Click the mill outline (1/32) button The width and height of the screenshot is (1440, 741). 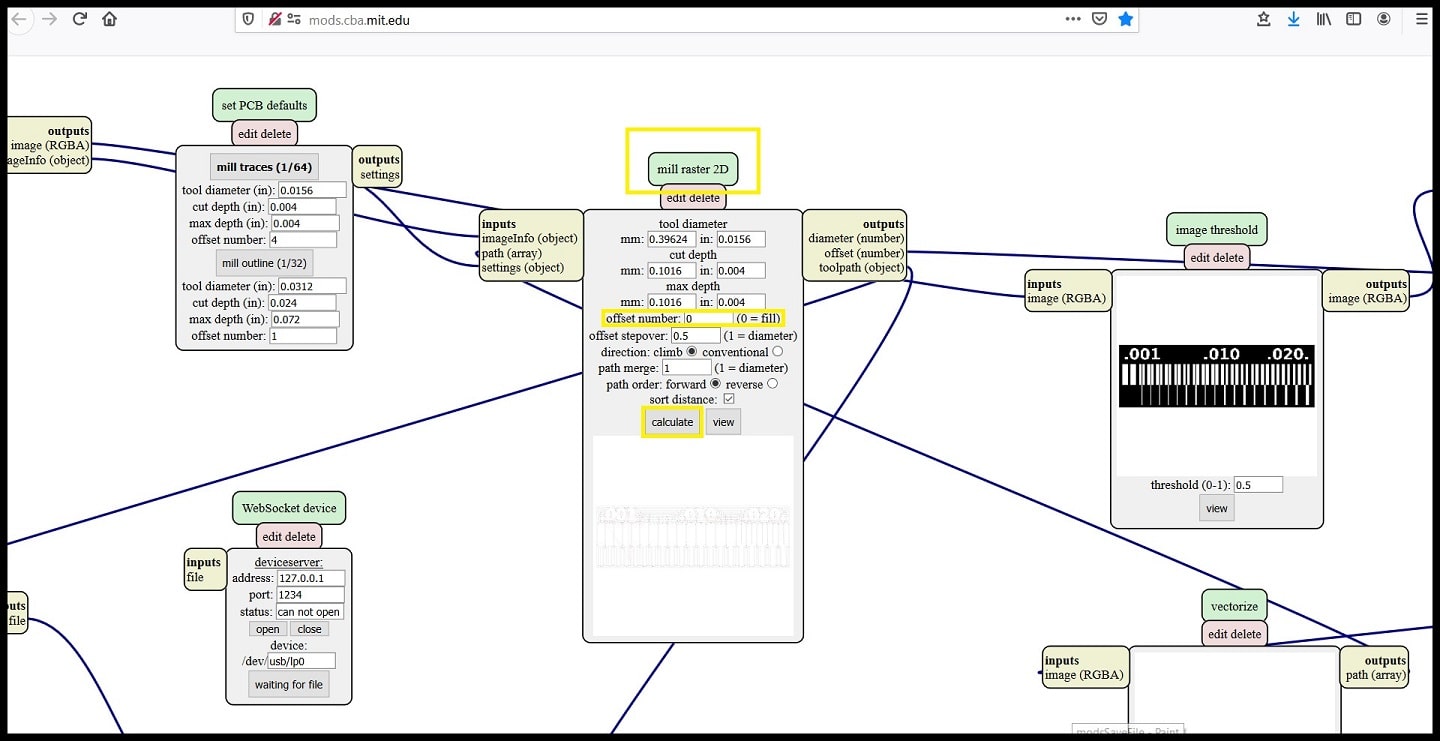coord(264,263)
